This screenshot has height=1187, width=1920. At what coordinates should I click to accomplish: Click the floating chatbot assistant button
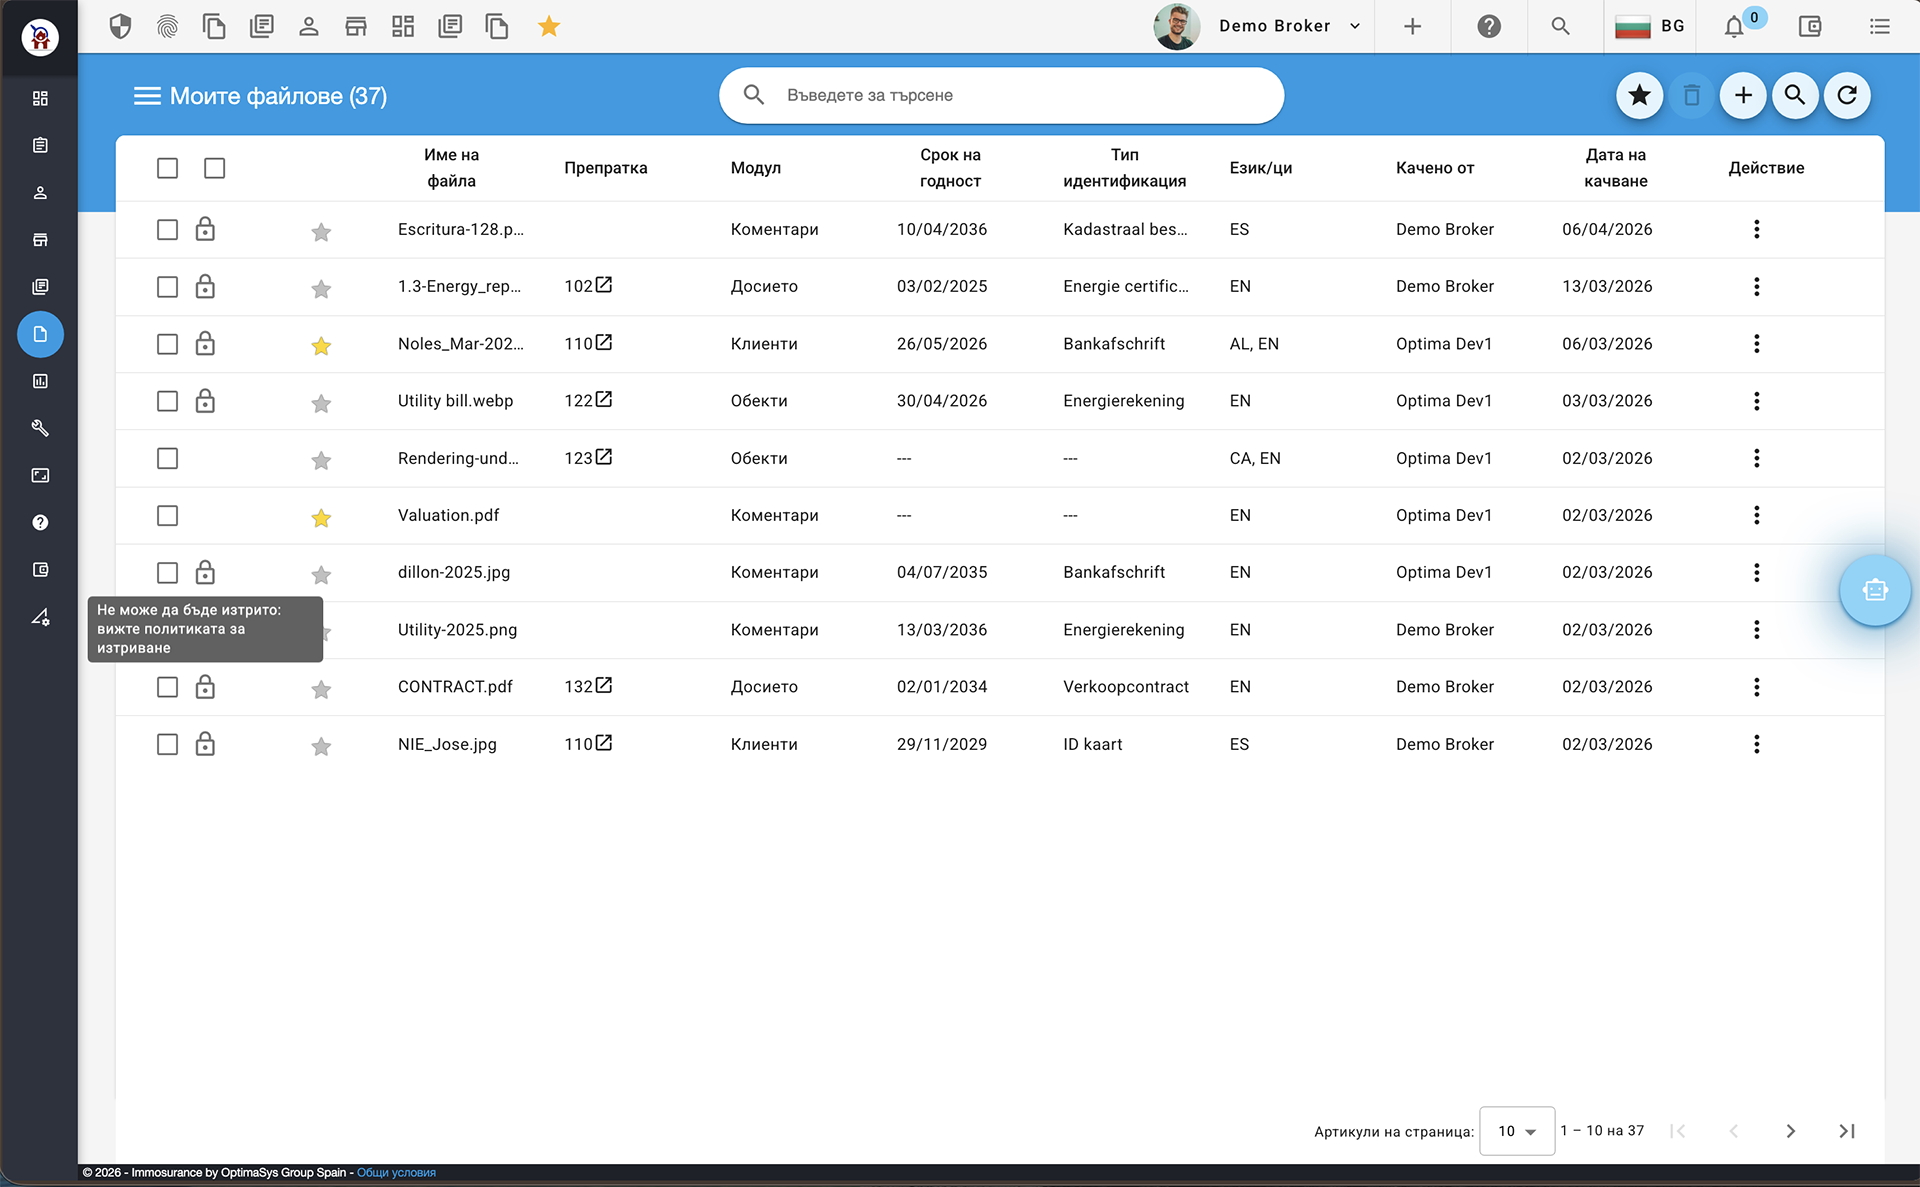tap(1874, 590)
